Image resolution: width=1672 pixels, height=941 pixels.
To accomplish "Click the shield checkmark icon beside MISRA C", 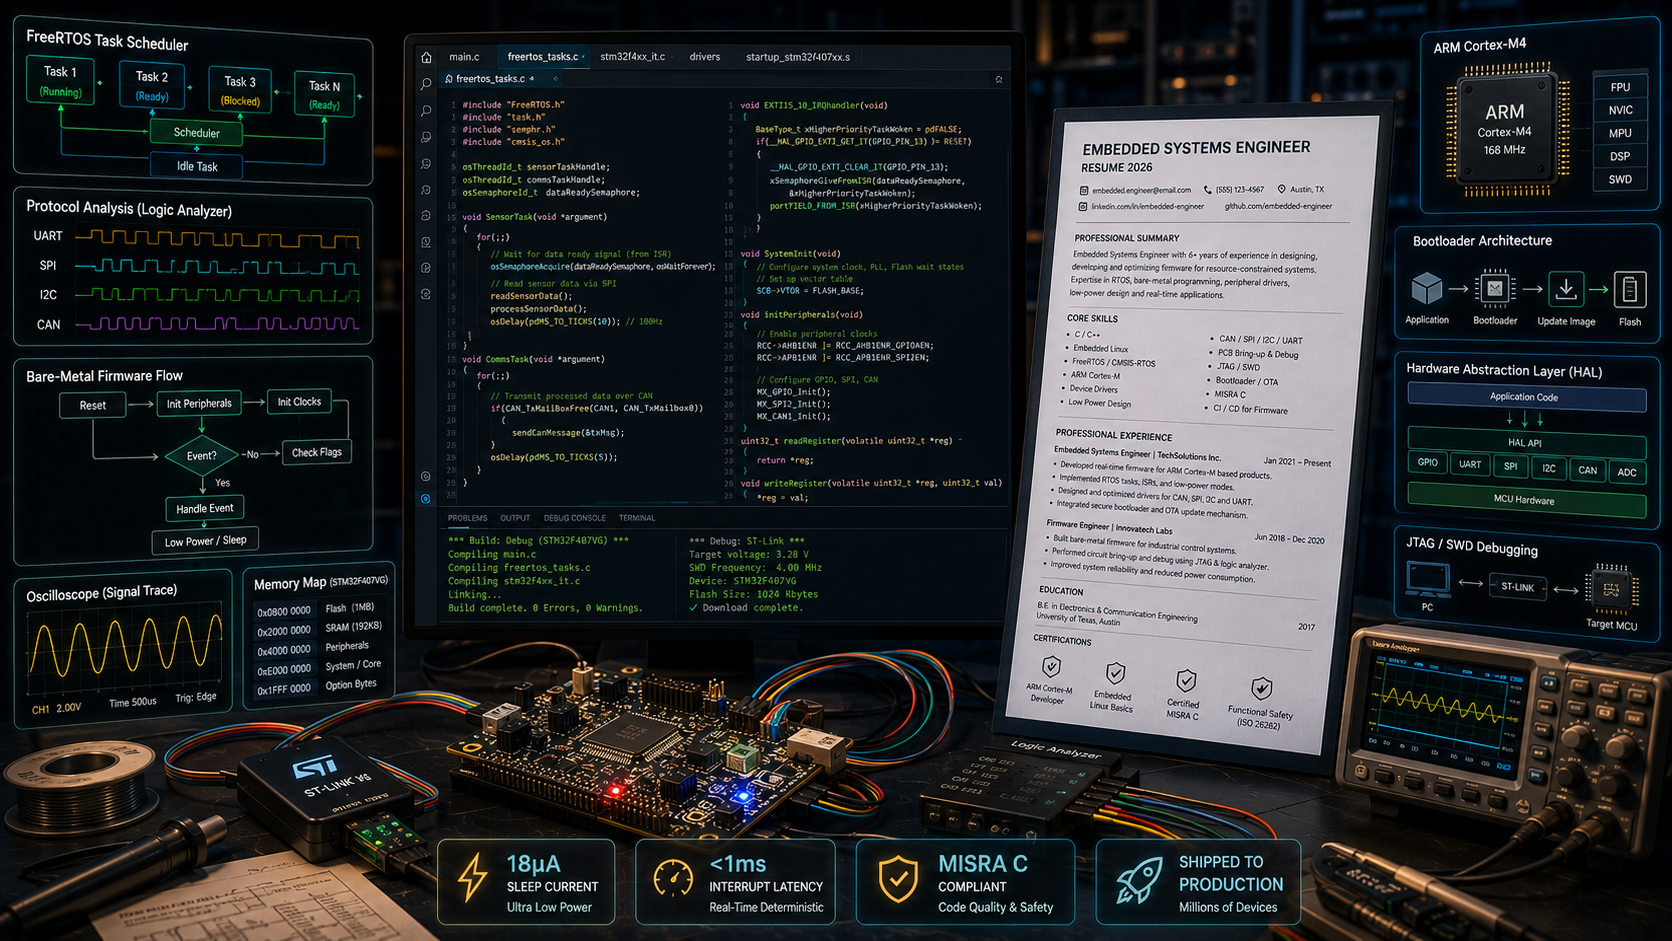I will pyautogui.click(x=898, y=879).
